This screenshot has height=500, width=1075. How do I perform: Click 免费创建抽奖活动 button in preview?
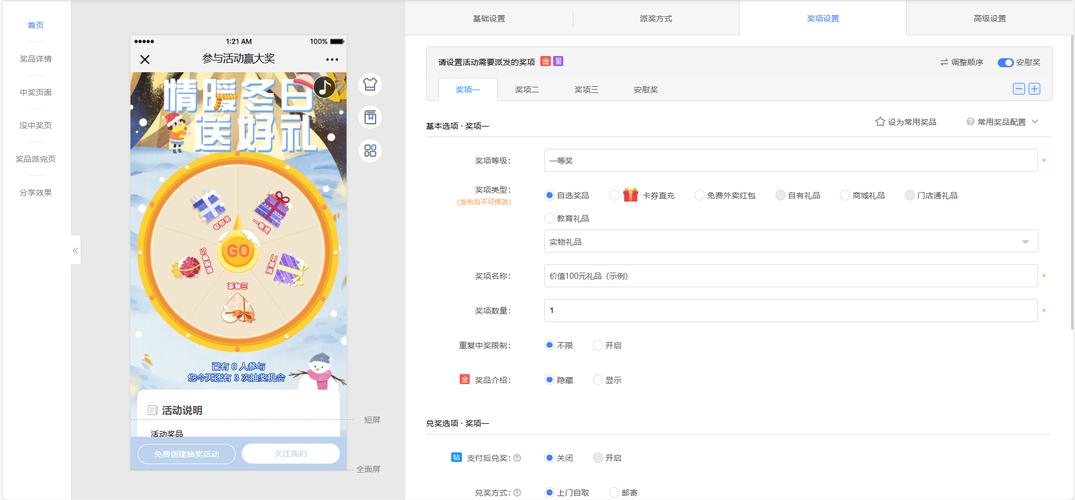(186, 454)
